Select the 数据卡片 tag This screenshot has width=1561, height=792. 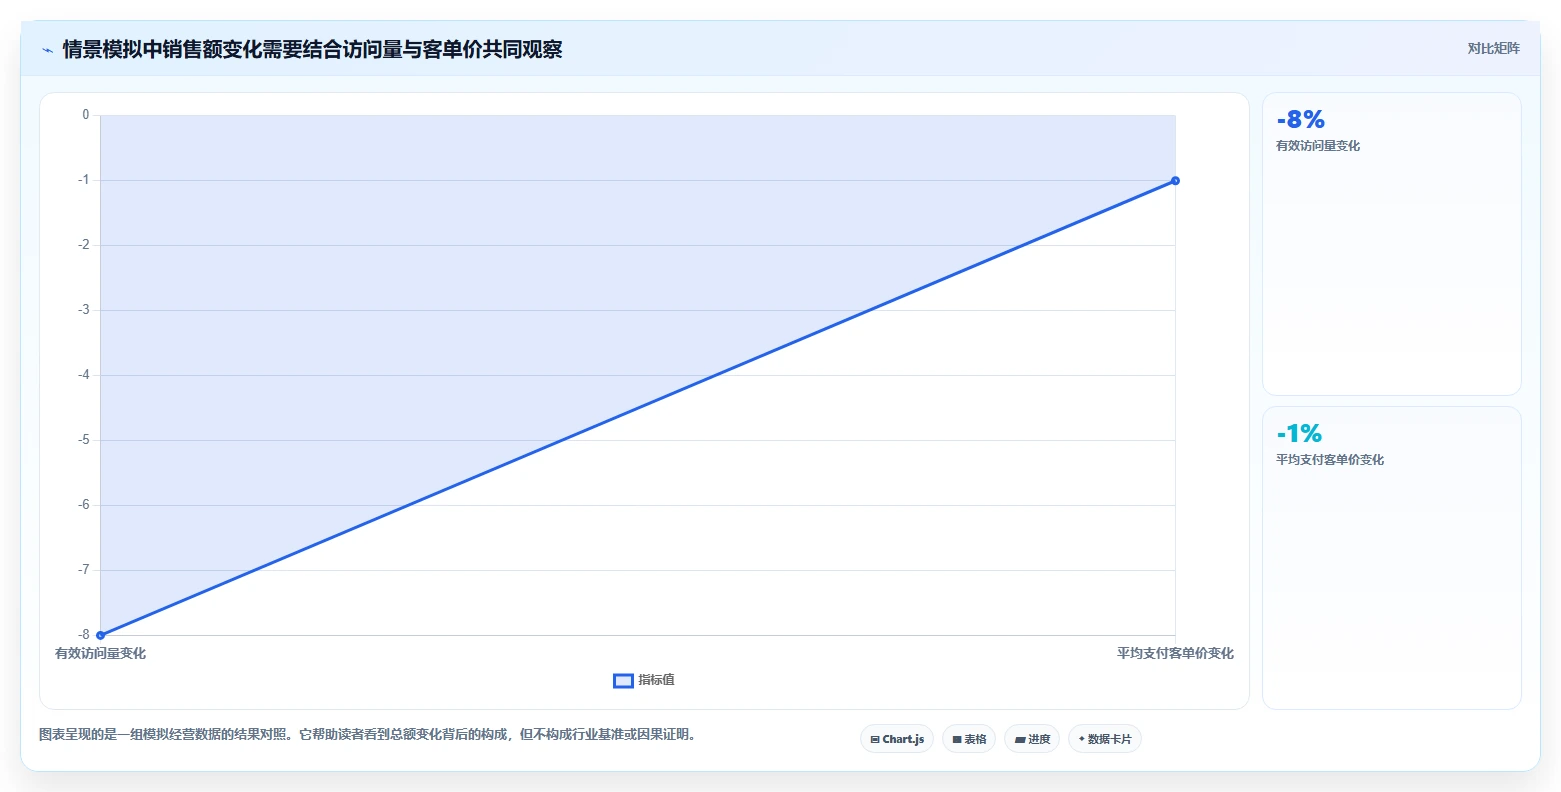click(1105, 739)
